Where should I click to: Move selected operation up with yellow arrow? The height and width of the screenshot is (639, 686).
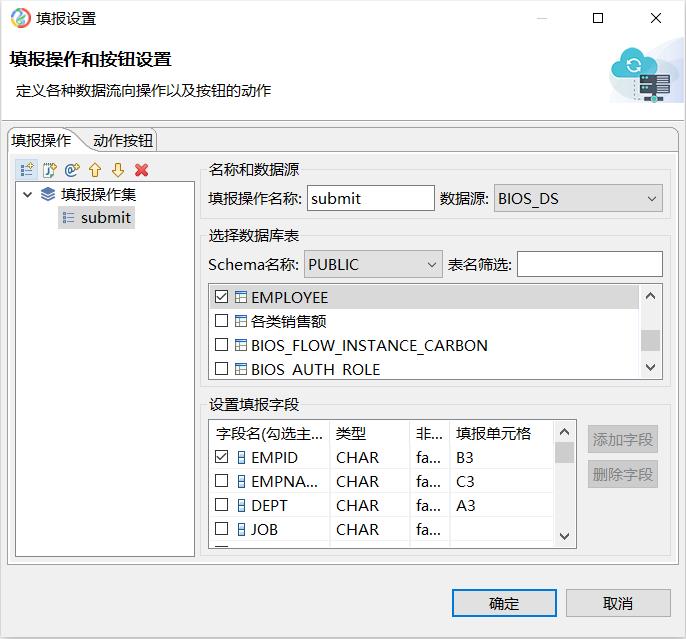[95, 170]
